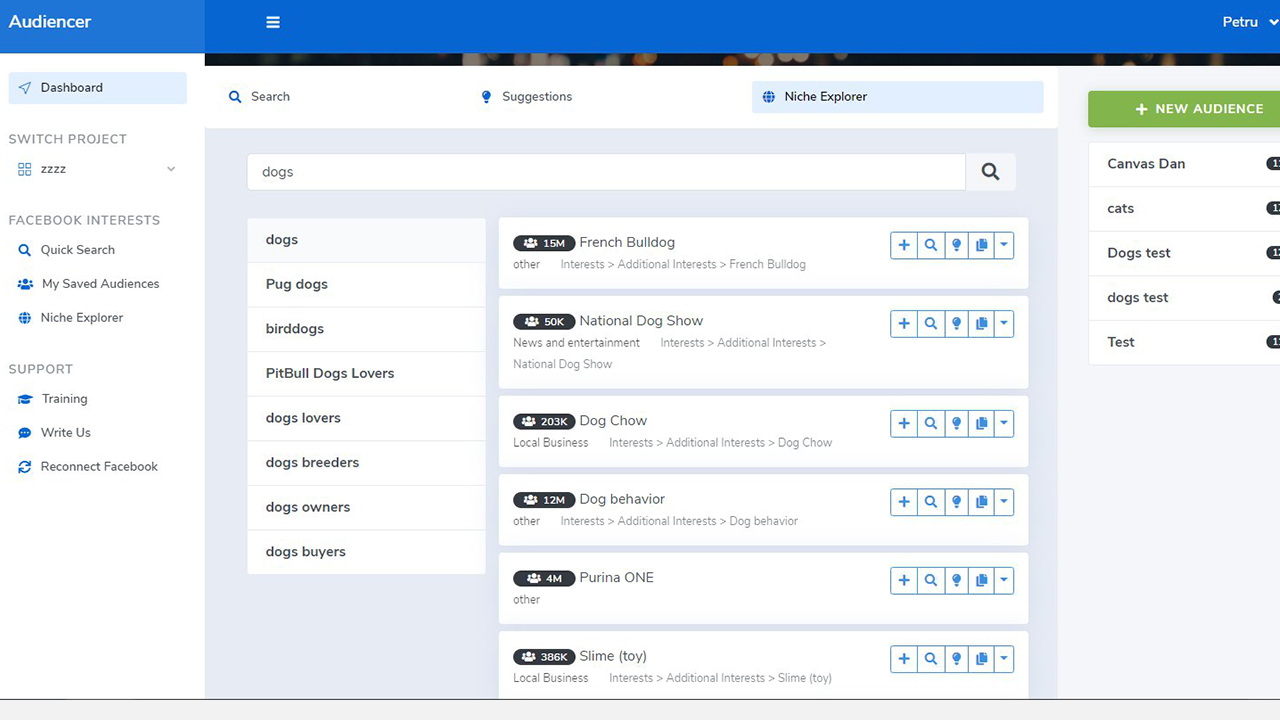Expand the zzzz project switcher
1280x720 pixels.
(97, 169)
